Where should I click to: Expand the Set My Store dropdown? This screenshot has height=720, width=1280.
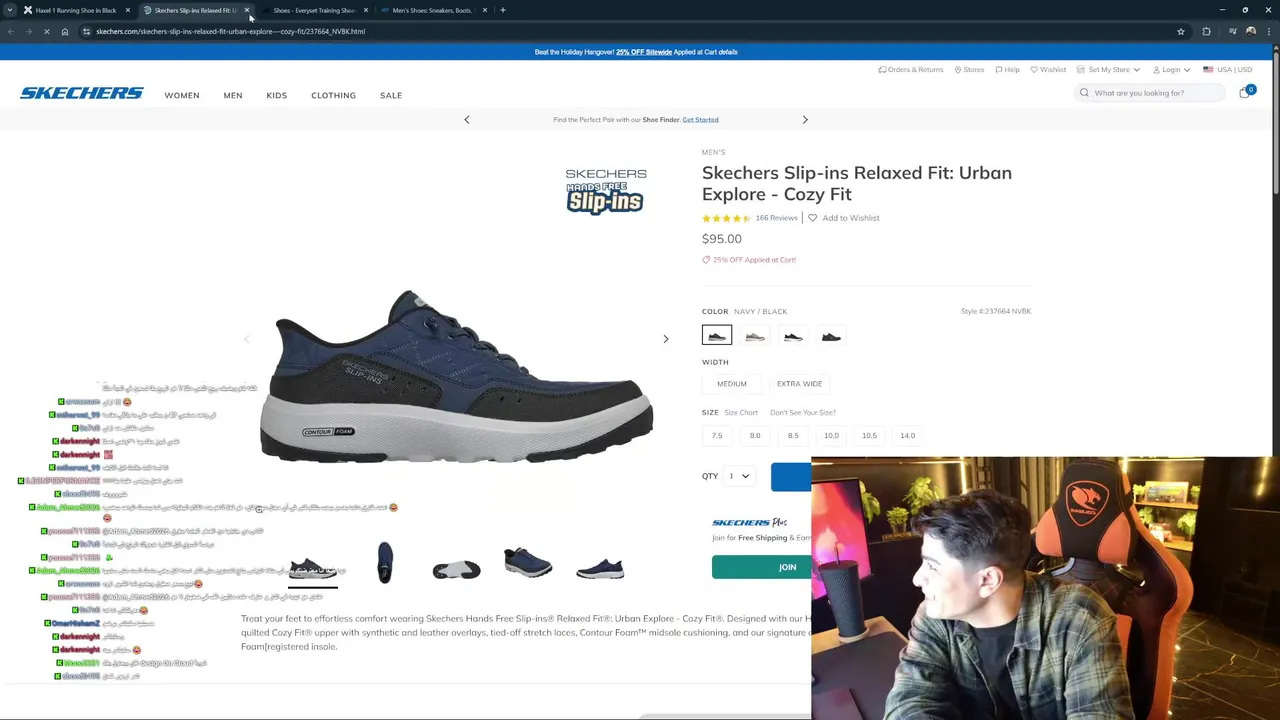[1108, 70]
